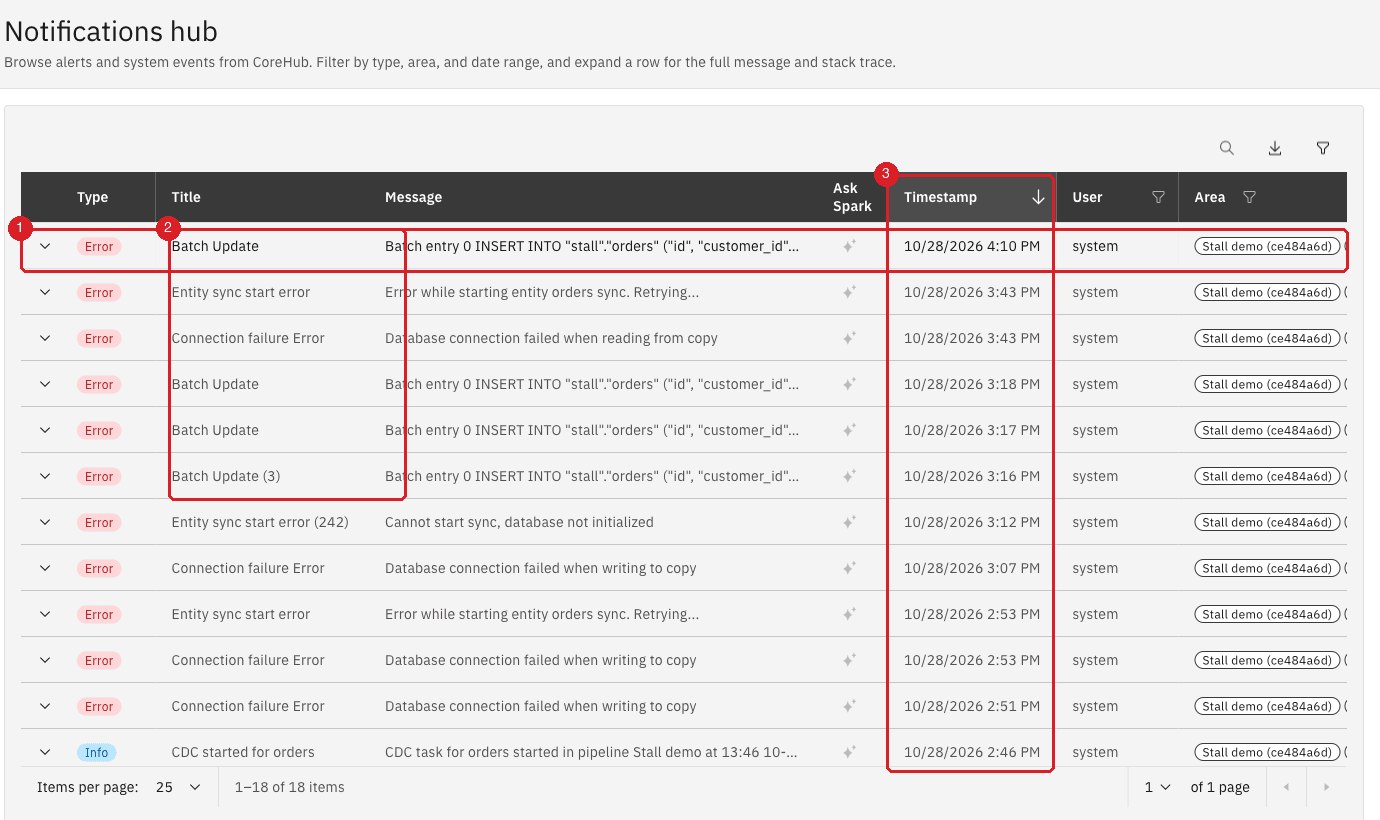Click the '1–18 of 18 items' text

tap(290, 787)
